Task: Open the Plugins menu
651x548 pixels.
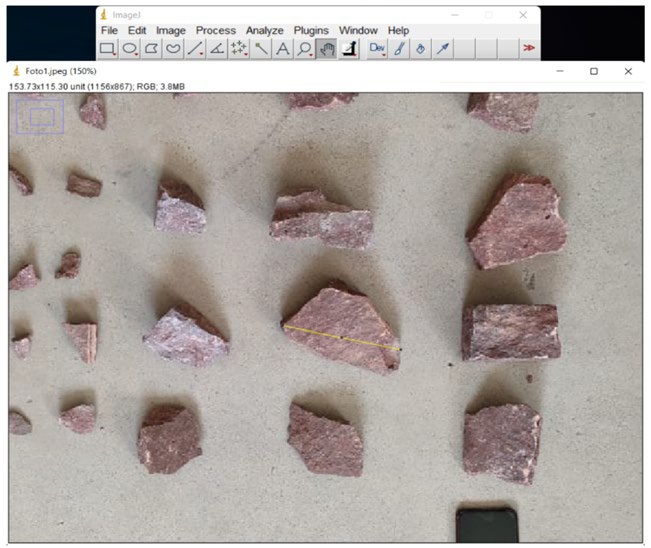Action: 311,31
